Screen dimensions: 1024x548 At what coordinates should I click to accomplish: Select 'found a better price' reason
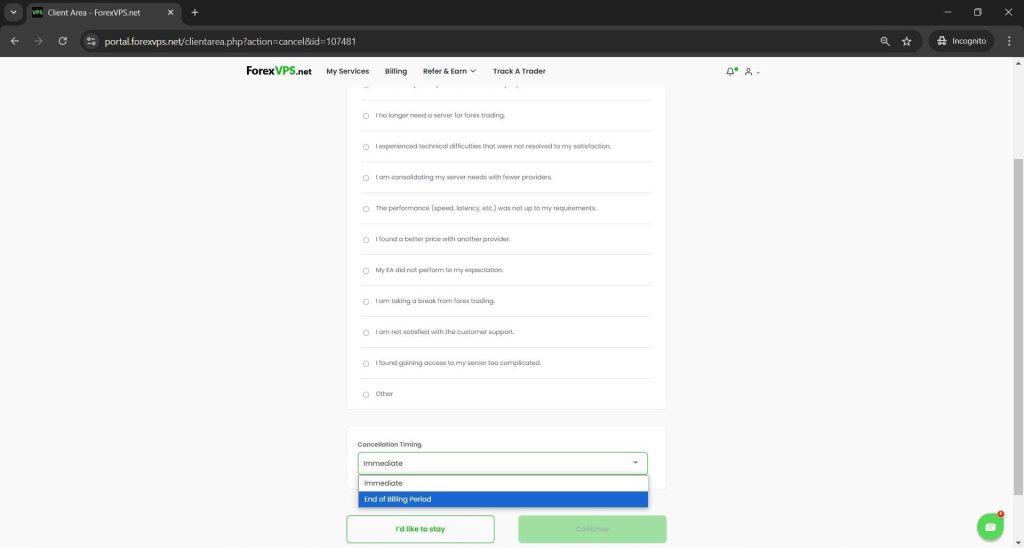(x=366, y=240)
